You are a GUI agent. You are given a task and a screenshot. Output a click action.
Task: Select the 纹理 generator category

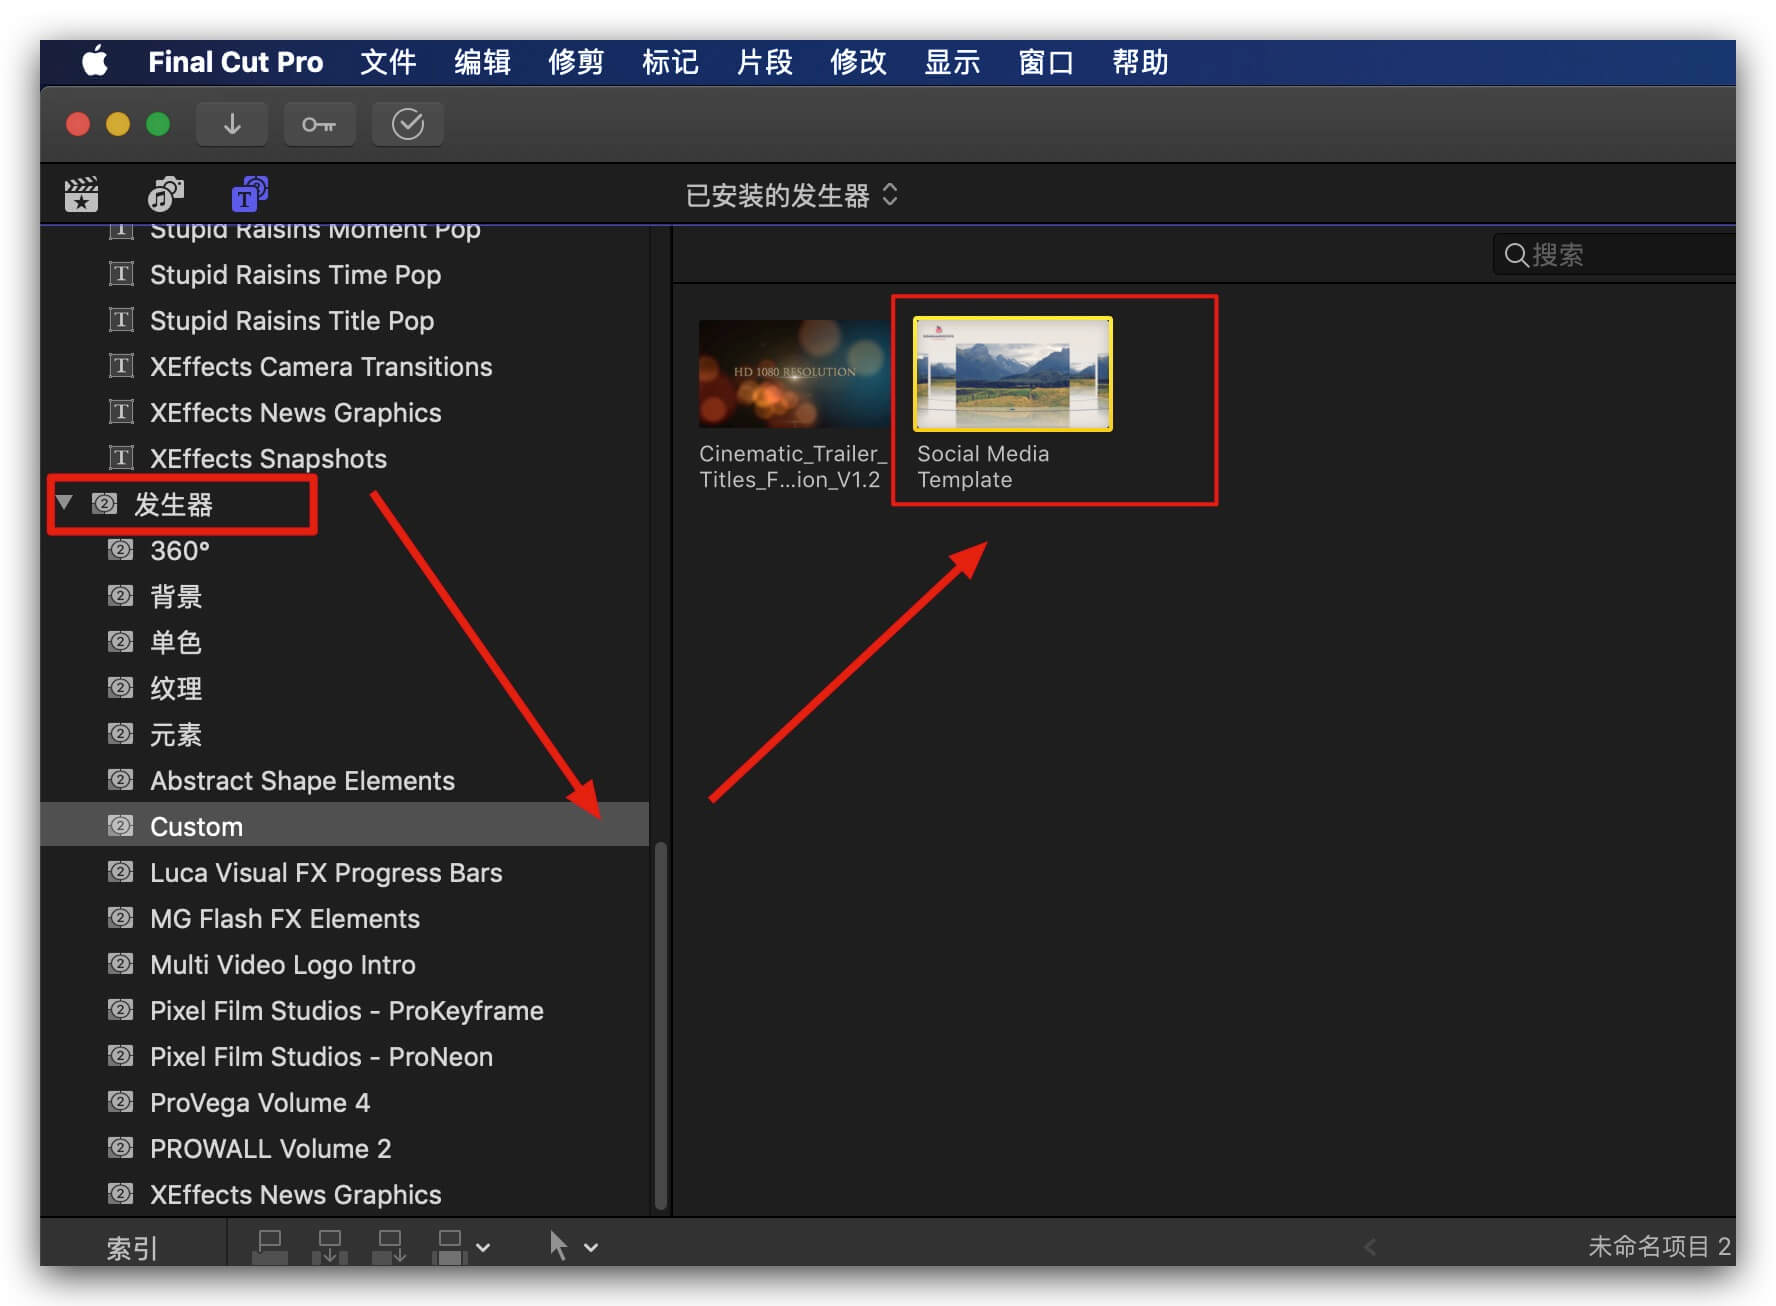click(x=345, y=689)
